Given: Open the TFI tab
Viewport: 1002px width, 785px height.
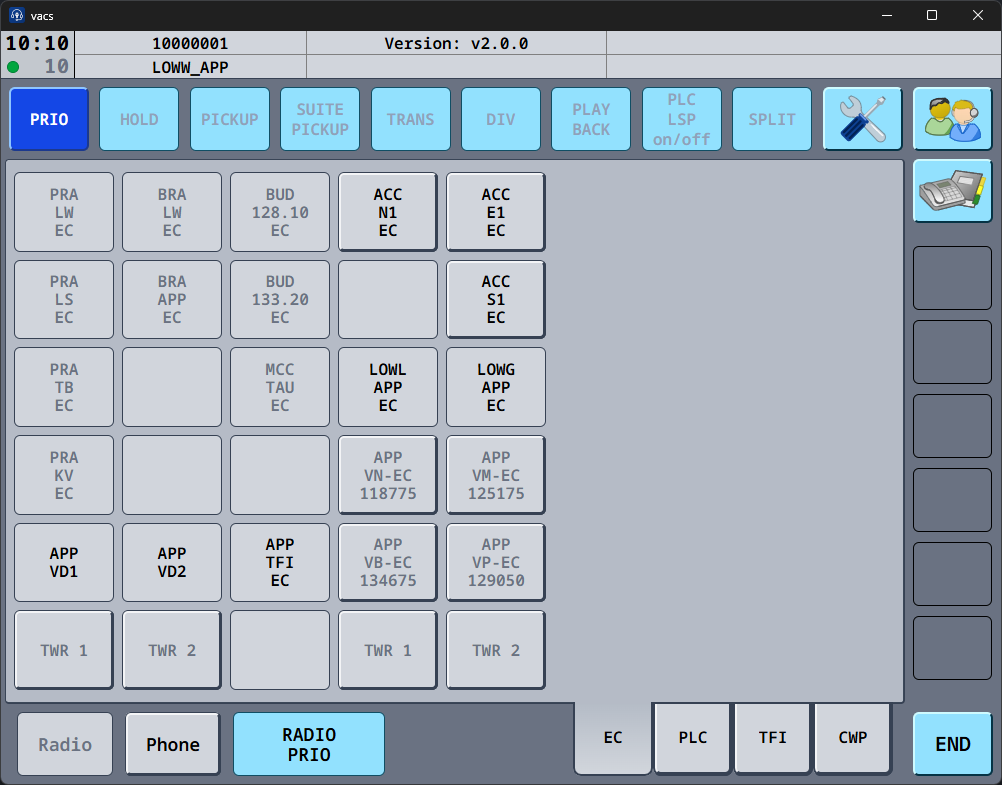Looking at the screenshot, I should 773,738.
